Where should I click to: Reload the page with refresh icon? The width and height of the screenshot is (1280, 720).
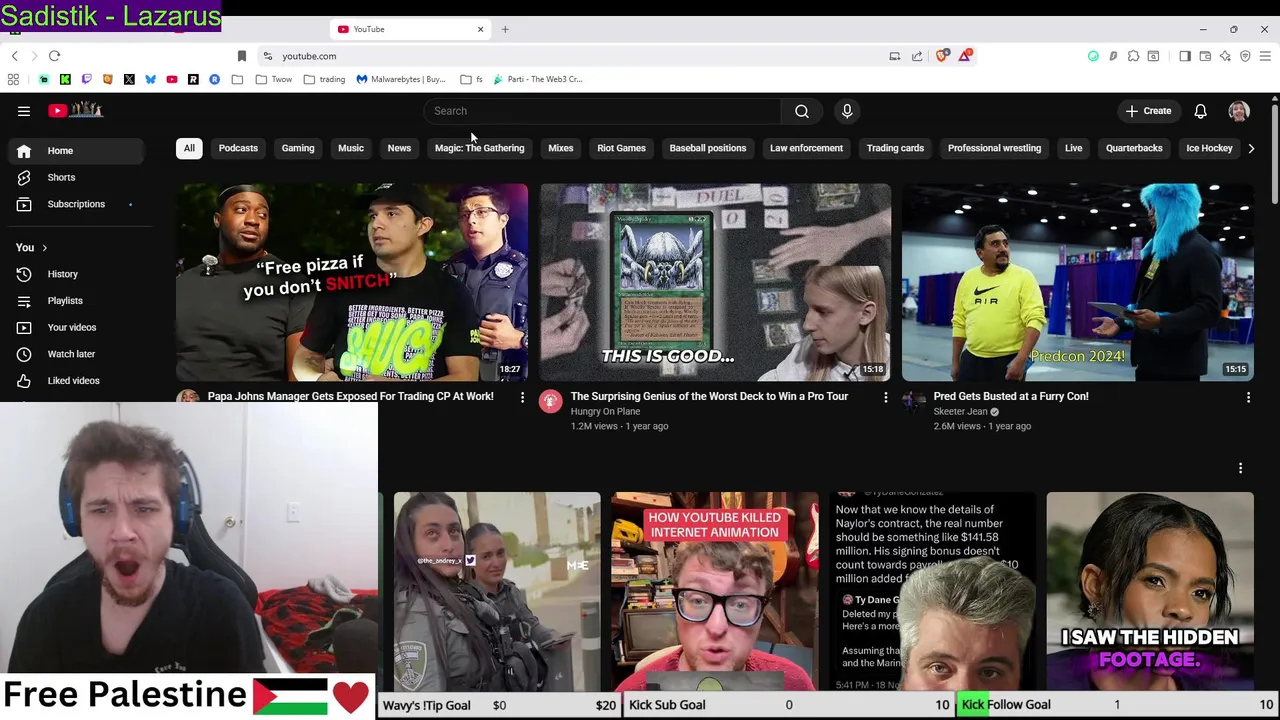[55, 56]
